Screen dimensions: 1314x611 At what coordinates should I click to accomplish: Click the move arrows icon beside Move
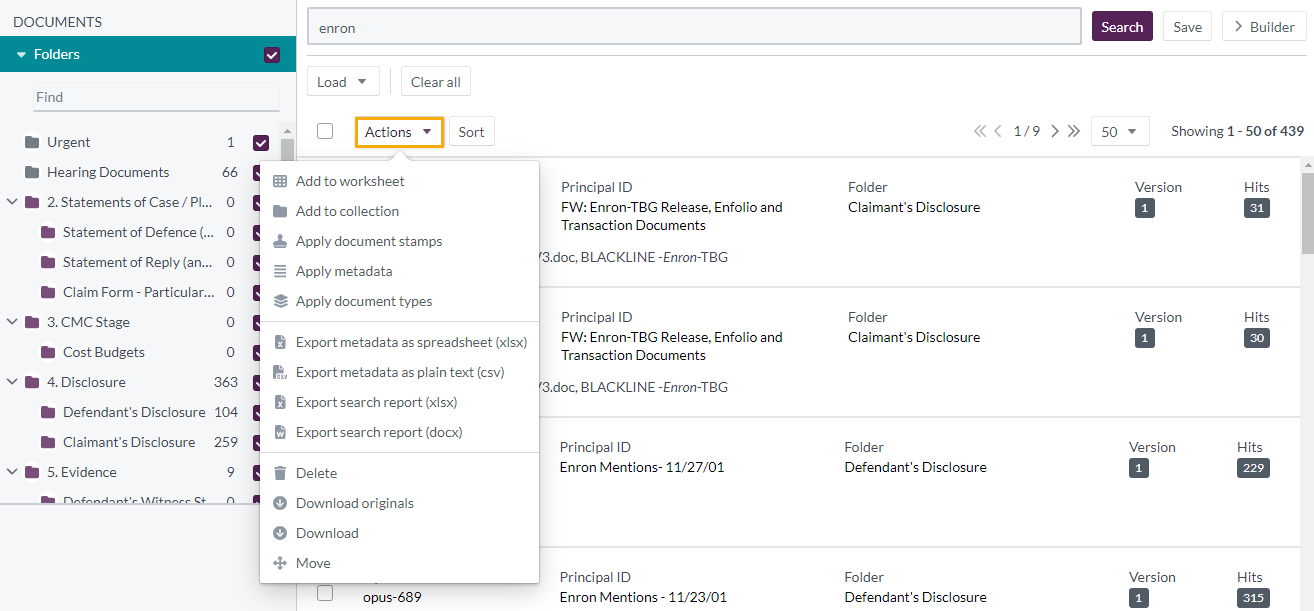[x=280, y=563]
